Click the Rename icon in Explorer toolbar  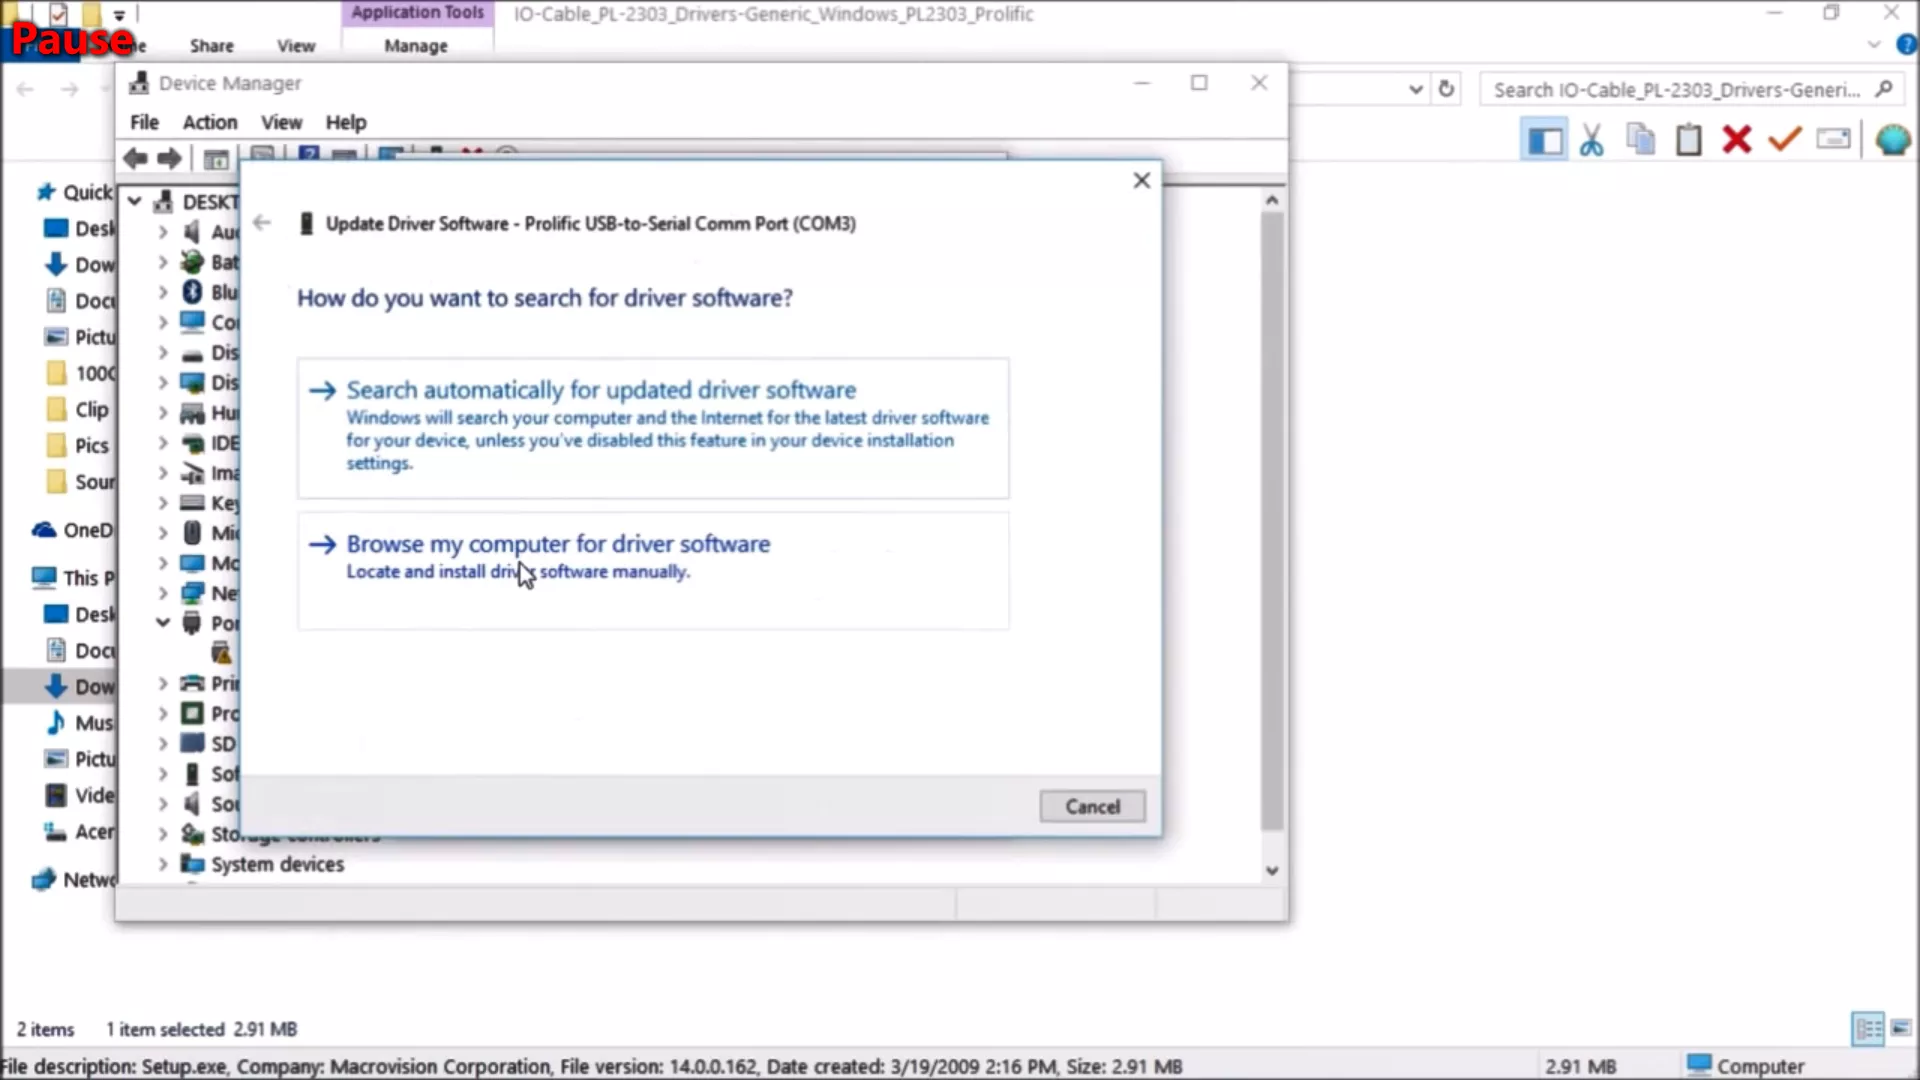coord(1833,139)
